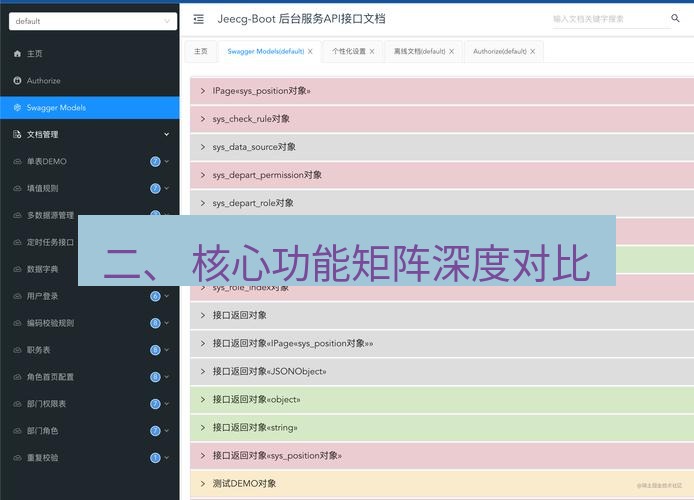Expand the 部门角色 menu chevron

tap(167, 431)
